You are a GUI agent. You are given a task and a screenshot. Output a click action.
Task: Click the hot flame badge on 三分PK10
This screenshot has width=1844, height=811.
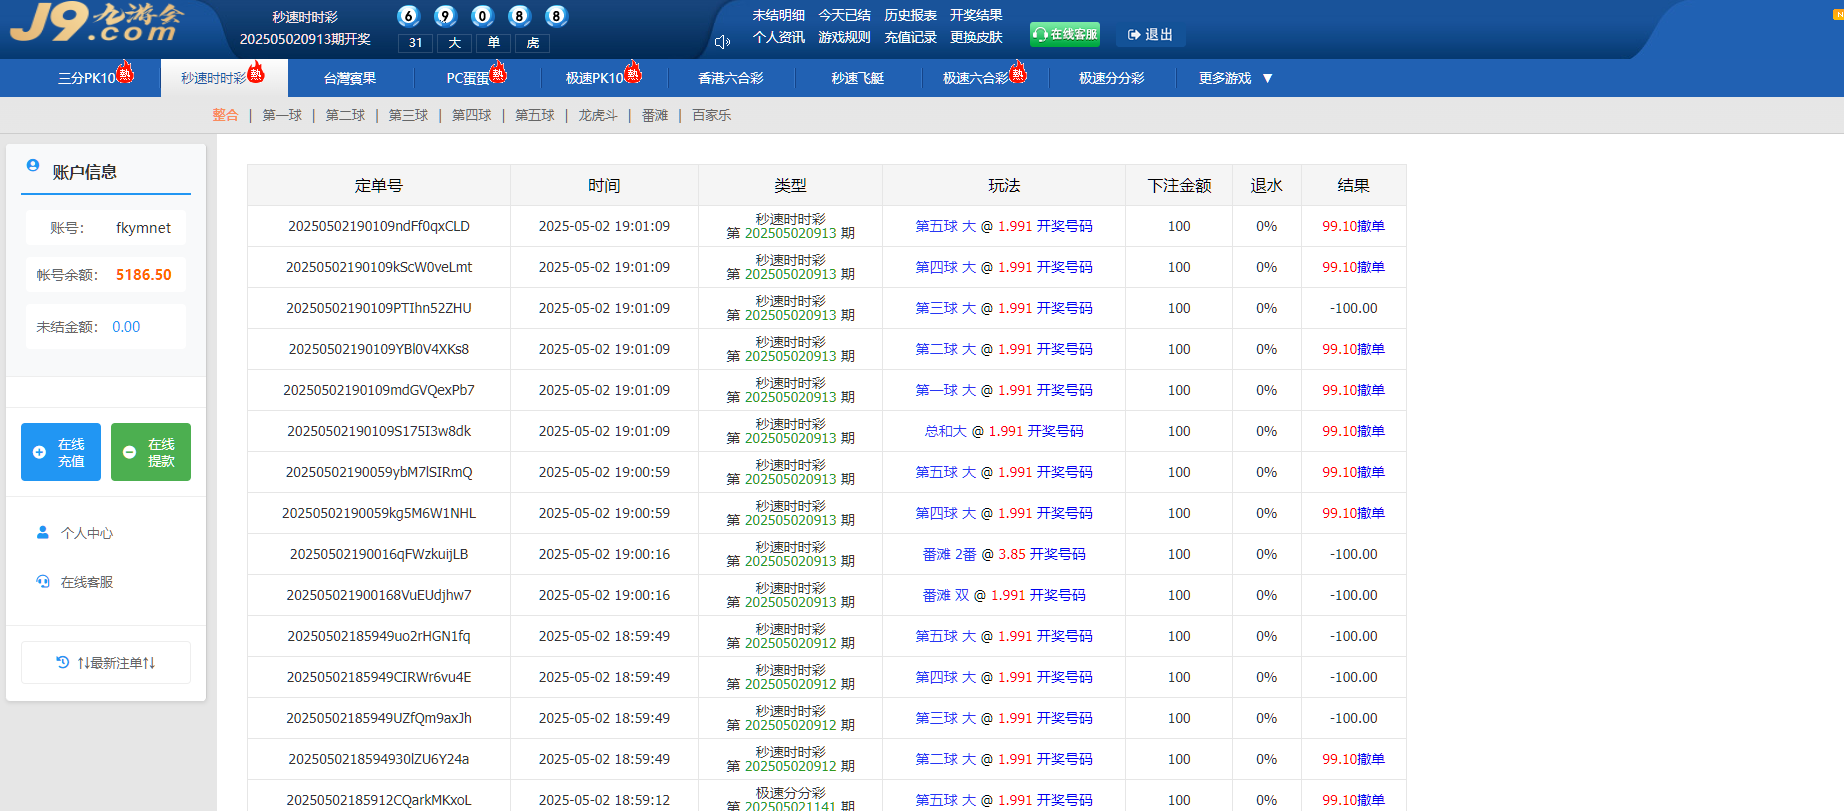(x=125, y=72)
